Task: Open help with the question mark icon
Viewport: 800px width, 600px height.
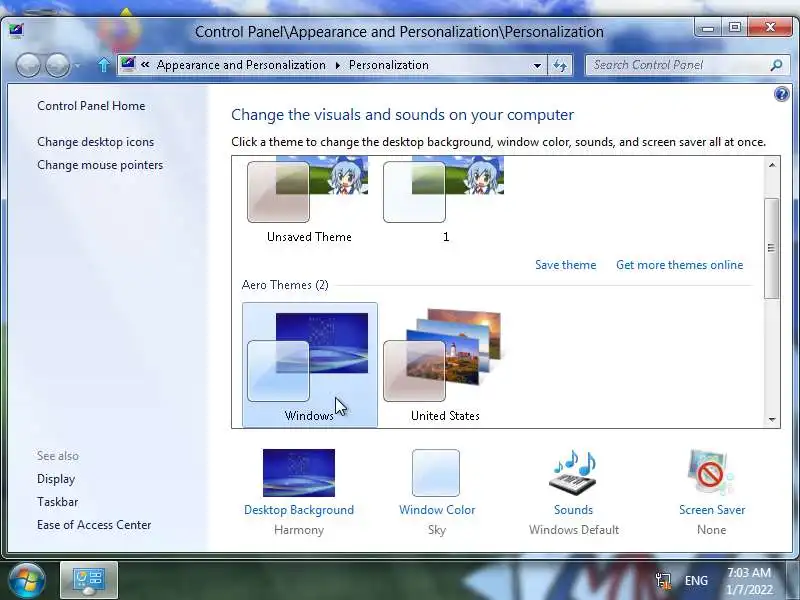Action: click(x=782, y=94)
